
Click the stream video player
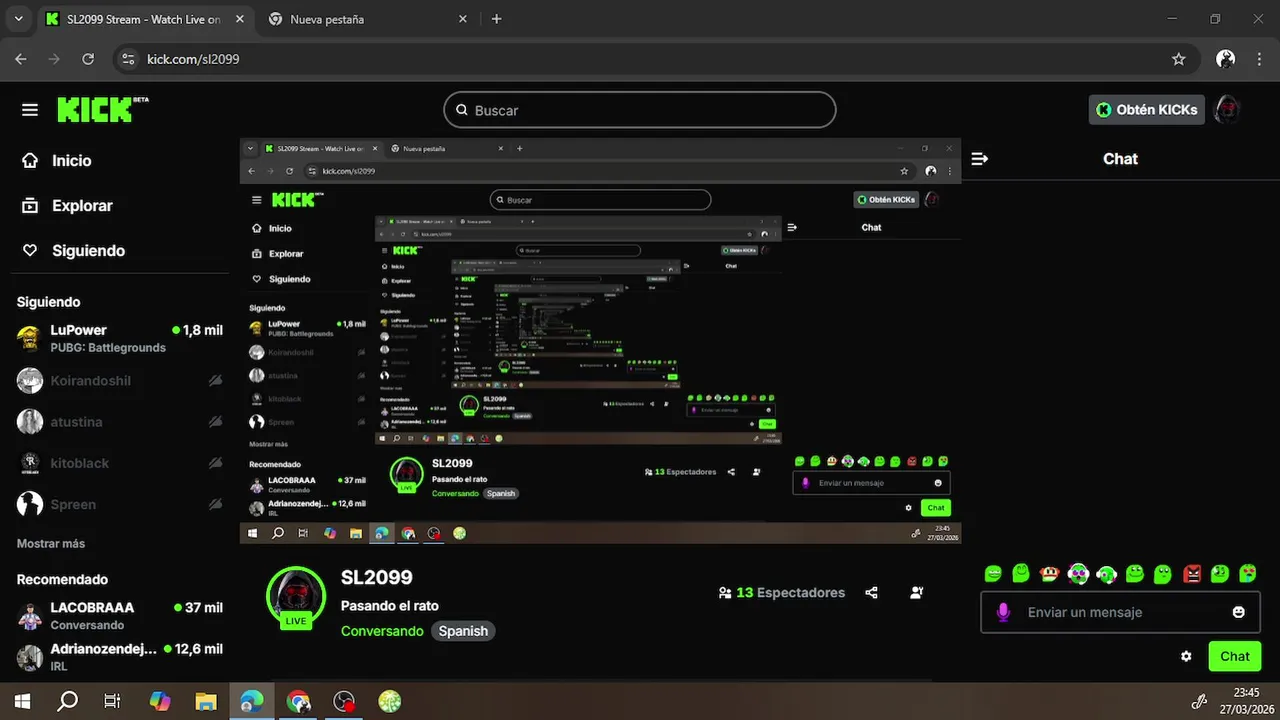point(600,341)
